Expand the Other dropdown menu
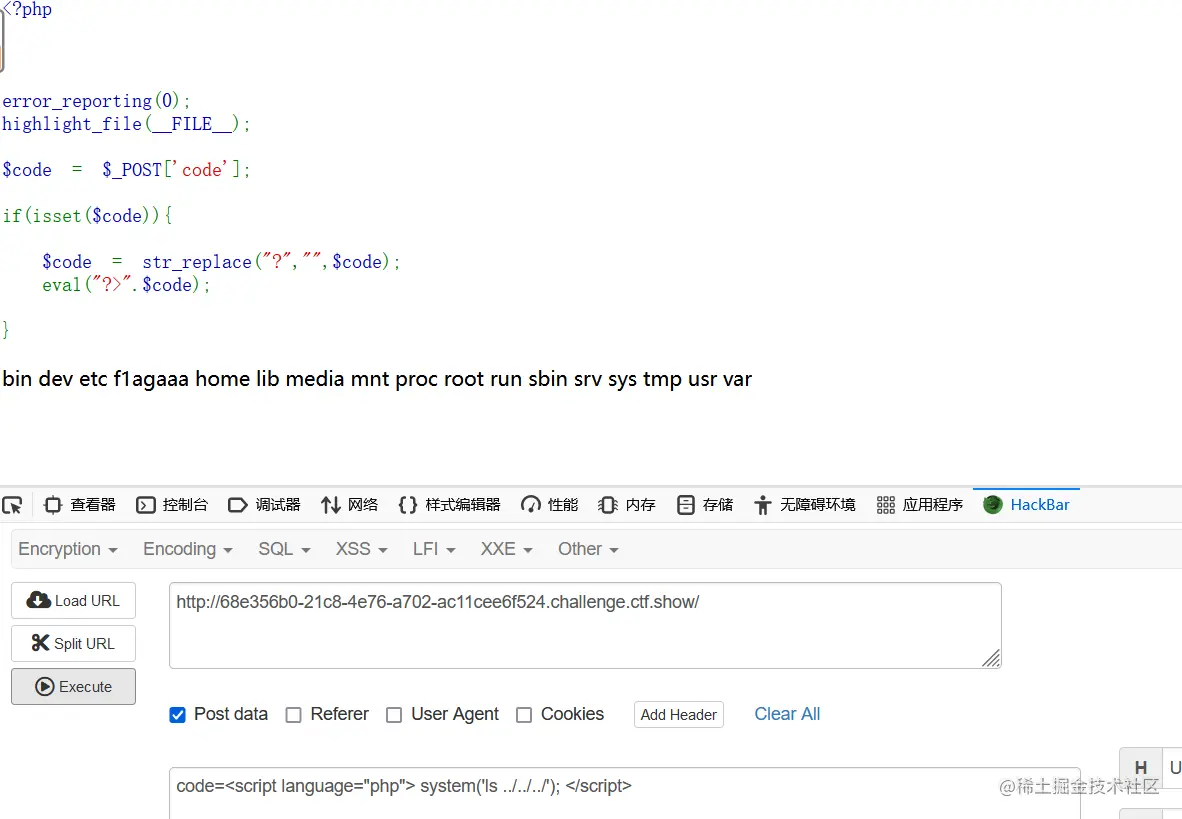The width and height of the screenshot is (1182, 819). tap(588, 549)
